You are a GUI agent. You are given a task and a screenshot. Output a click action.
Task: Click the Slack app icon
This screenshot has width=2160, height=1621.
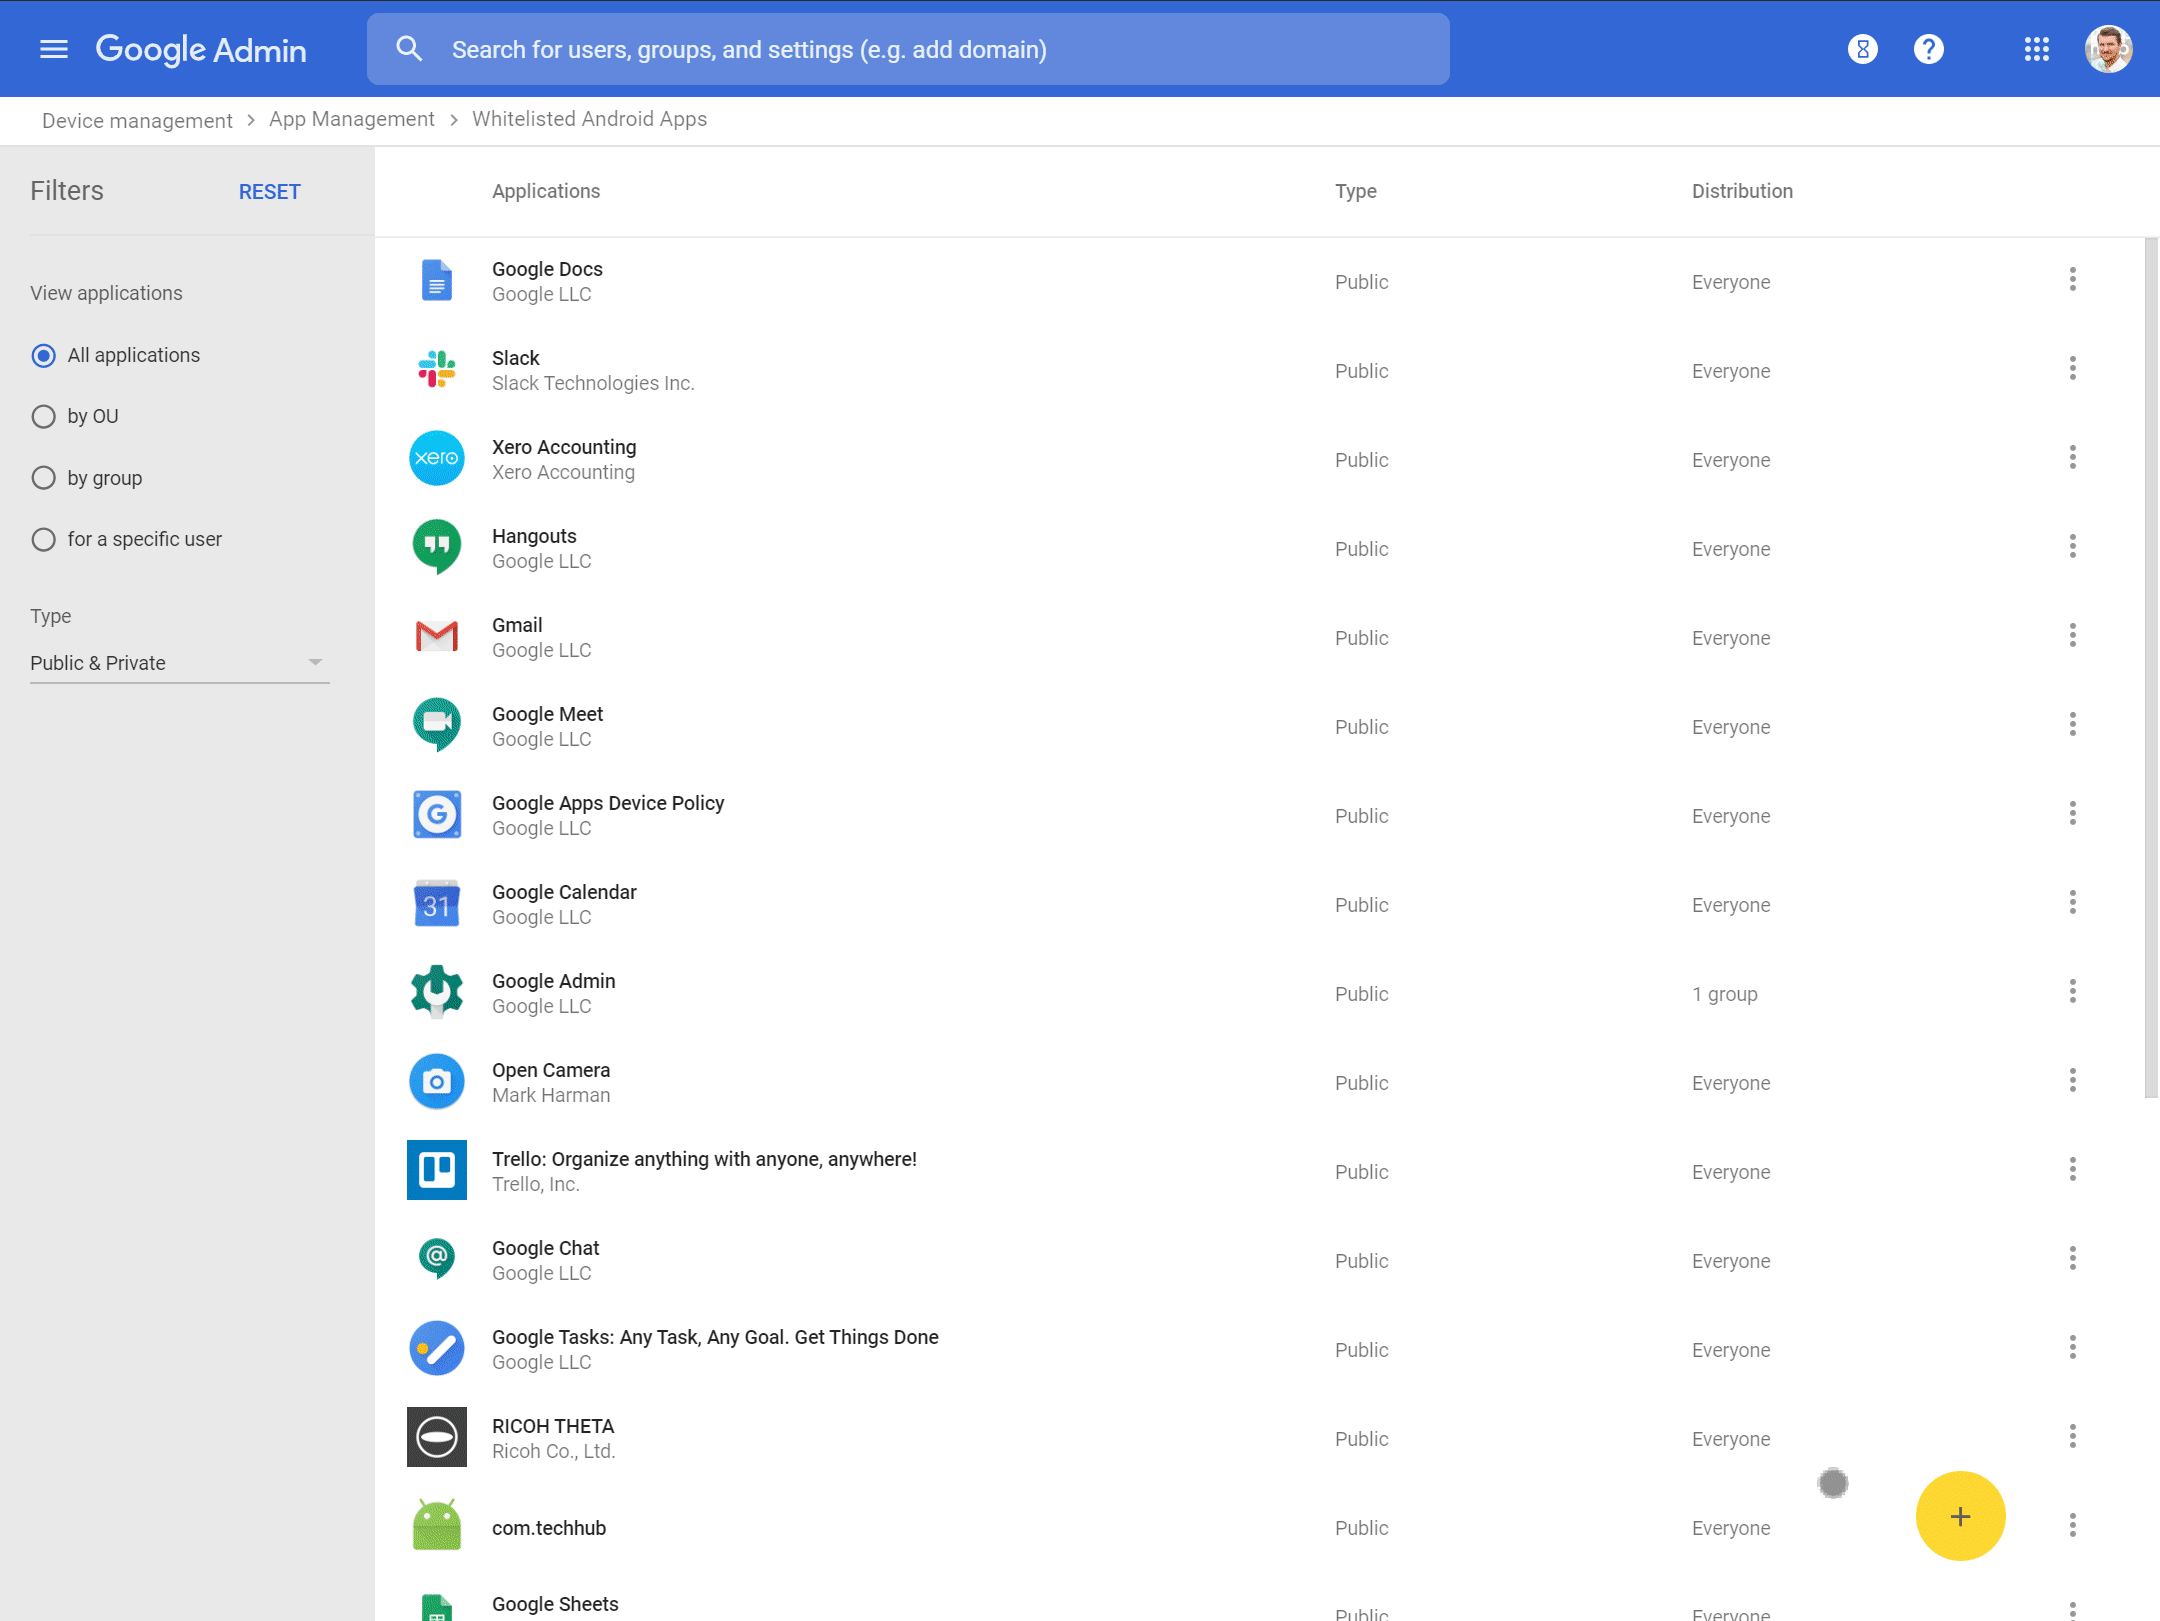(437, 369)
